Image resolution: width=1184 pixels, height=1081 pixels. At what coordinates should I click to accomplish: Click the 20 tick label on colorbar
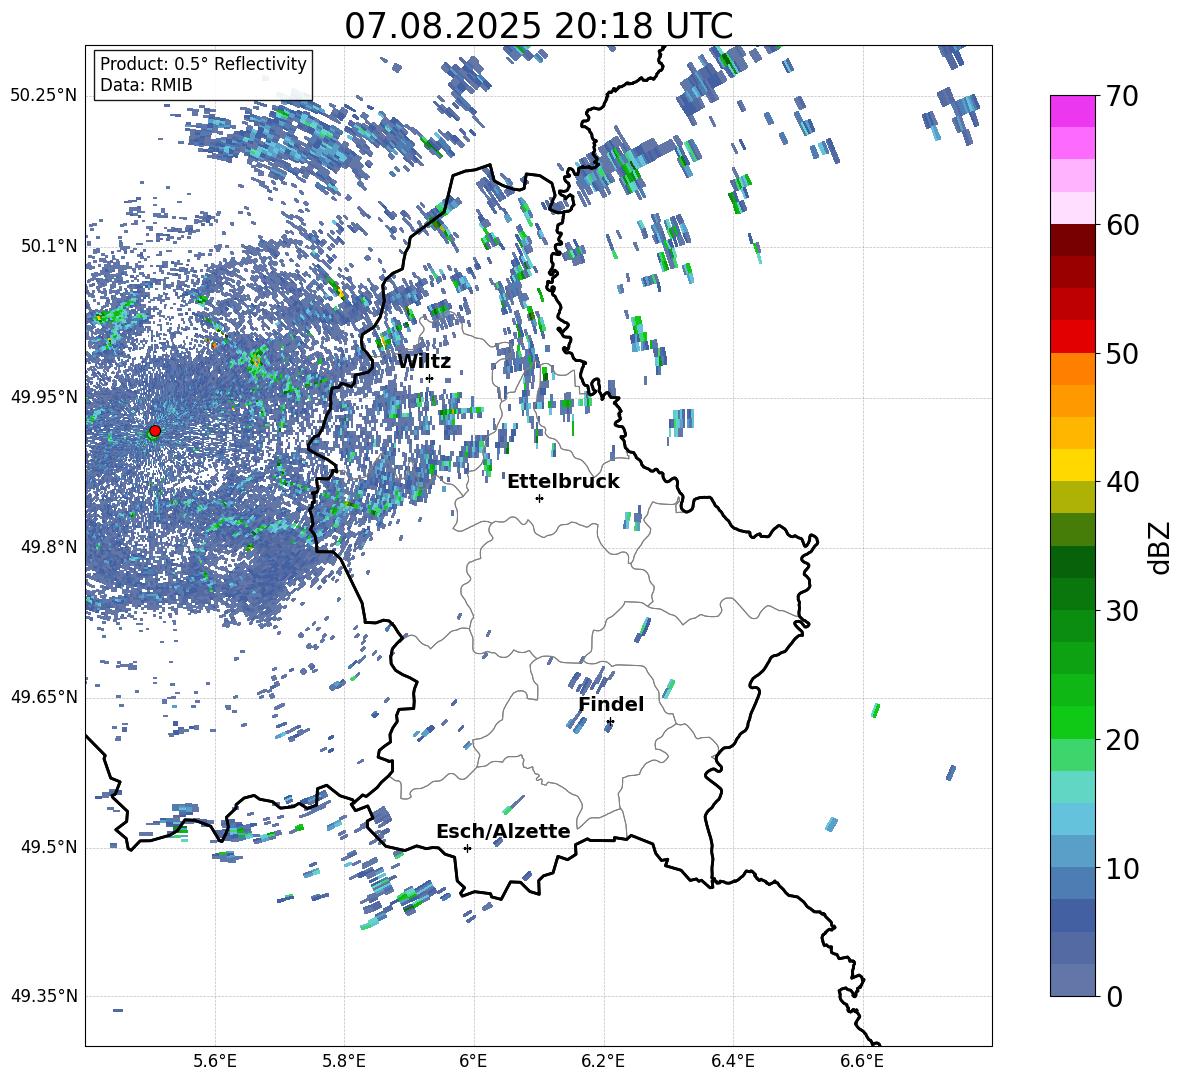(1121, 740)
